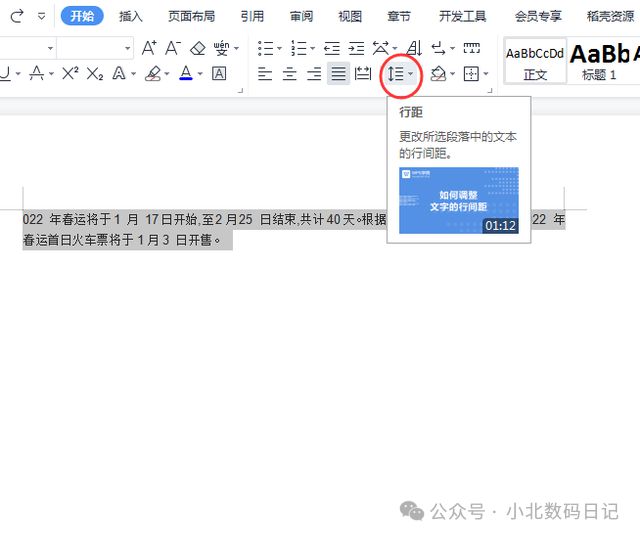The image size is (640, 538).
Task: Toggle justify alignment
Action: (338, 73)
